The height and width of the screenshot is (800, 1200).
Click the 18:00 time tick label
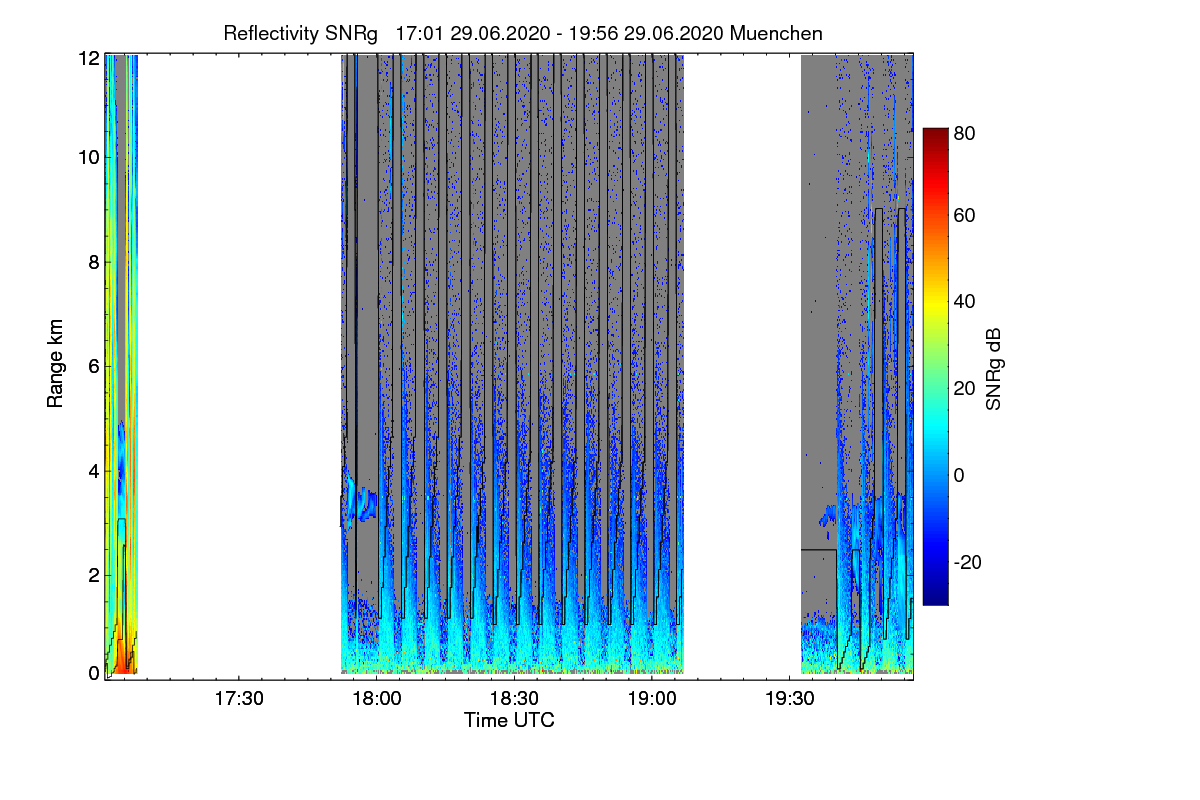pos(377,698)
